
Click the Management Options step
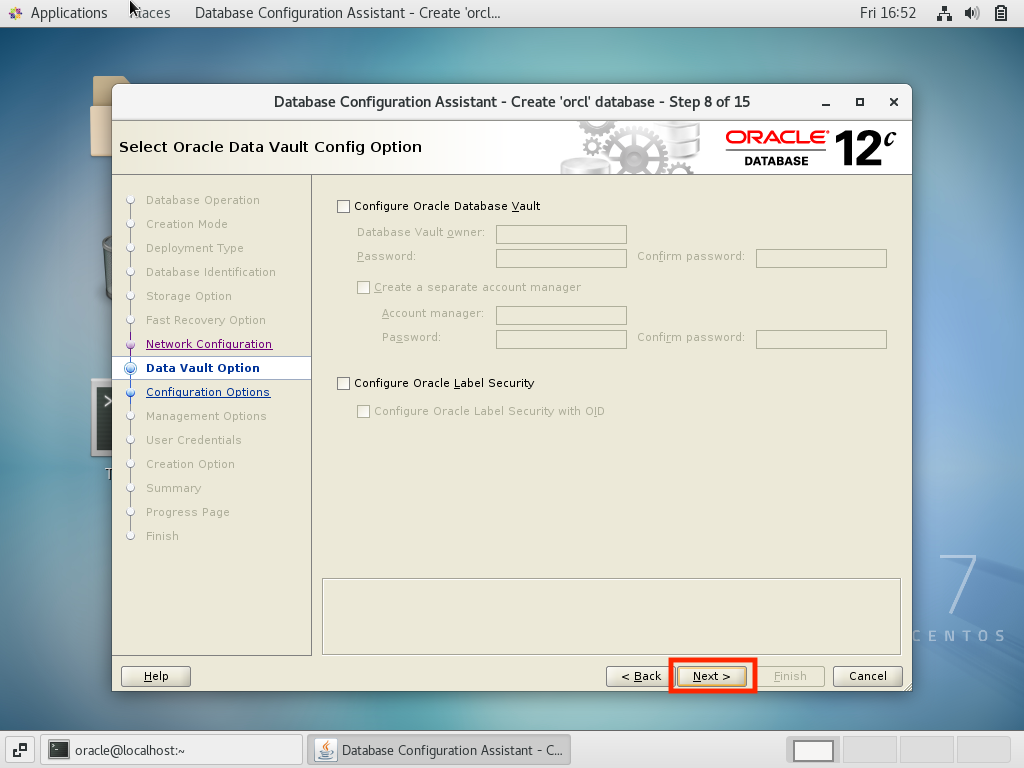pos(206,416)
